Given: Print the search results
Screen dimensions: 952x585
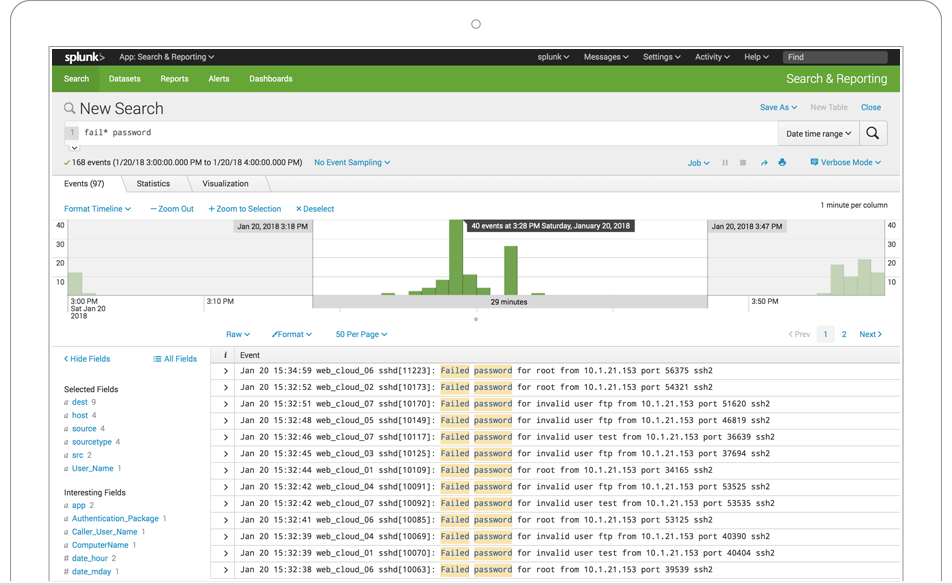Looking at the screenshot, I should click(x=782, y=163).
